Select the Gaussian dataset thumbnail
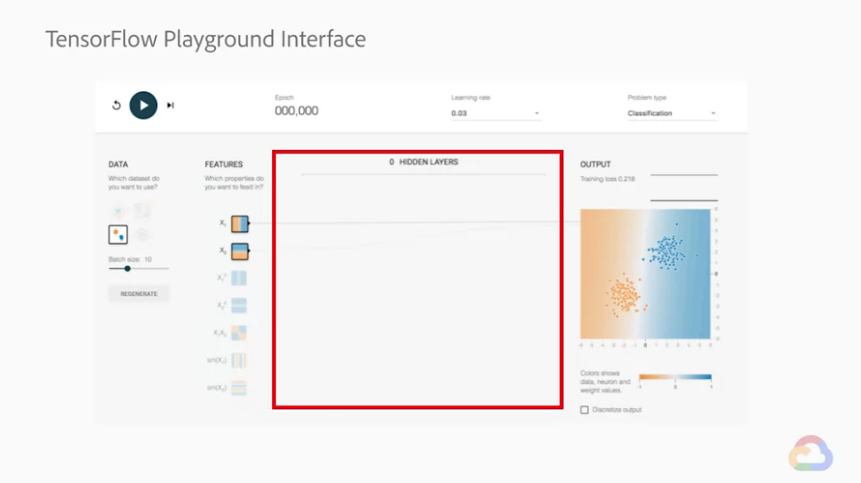861x483 pixels. (118, 235)
